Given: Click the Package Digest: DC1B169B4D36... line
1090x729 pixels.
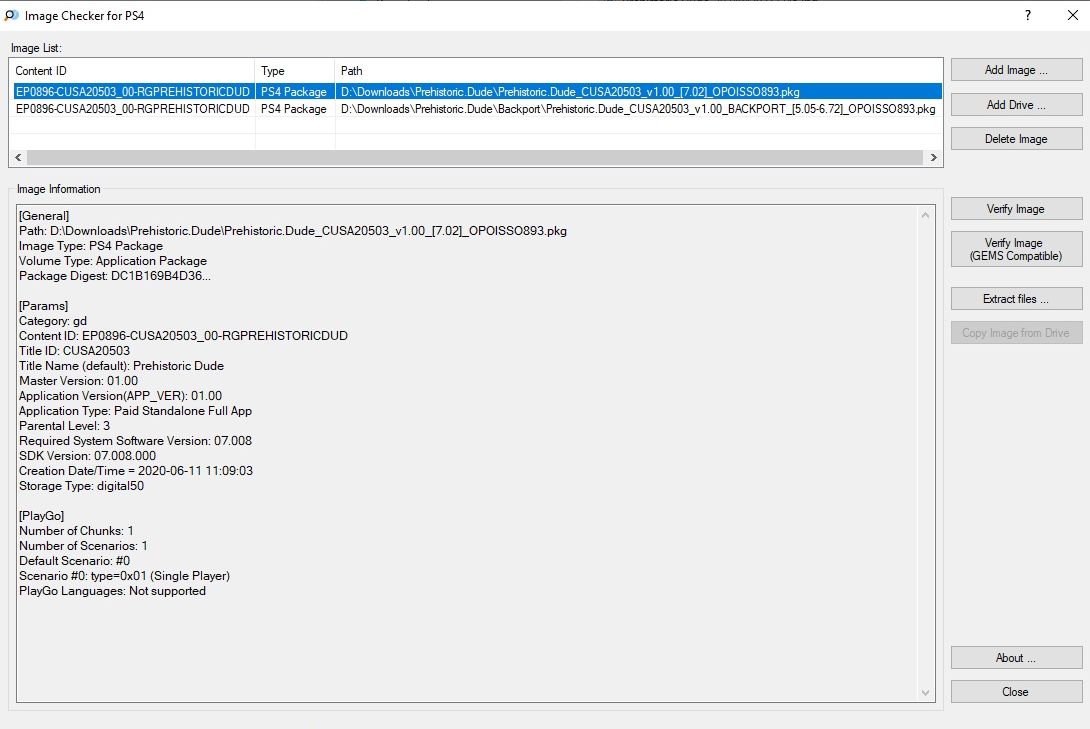Looking at the screenshot, I should pos(115,276).
